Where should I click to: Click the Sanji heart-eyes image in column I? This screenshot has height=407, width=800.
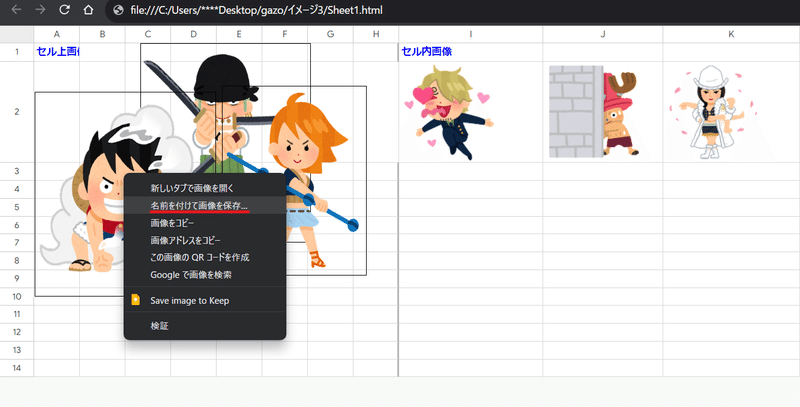(451, 112)
